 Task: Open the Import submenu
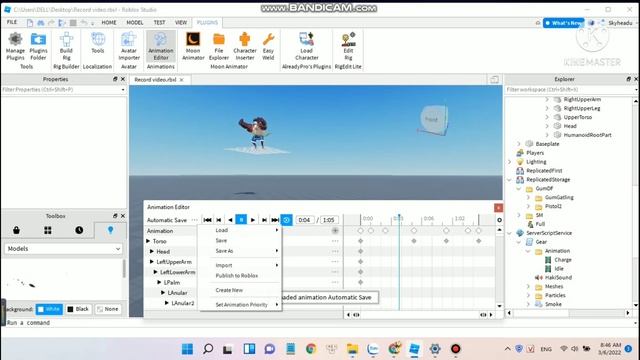pos(240,265)
